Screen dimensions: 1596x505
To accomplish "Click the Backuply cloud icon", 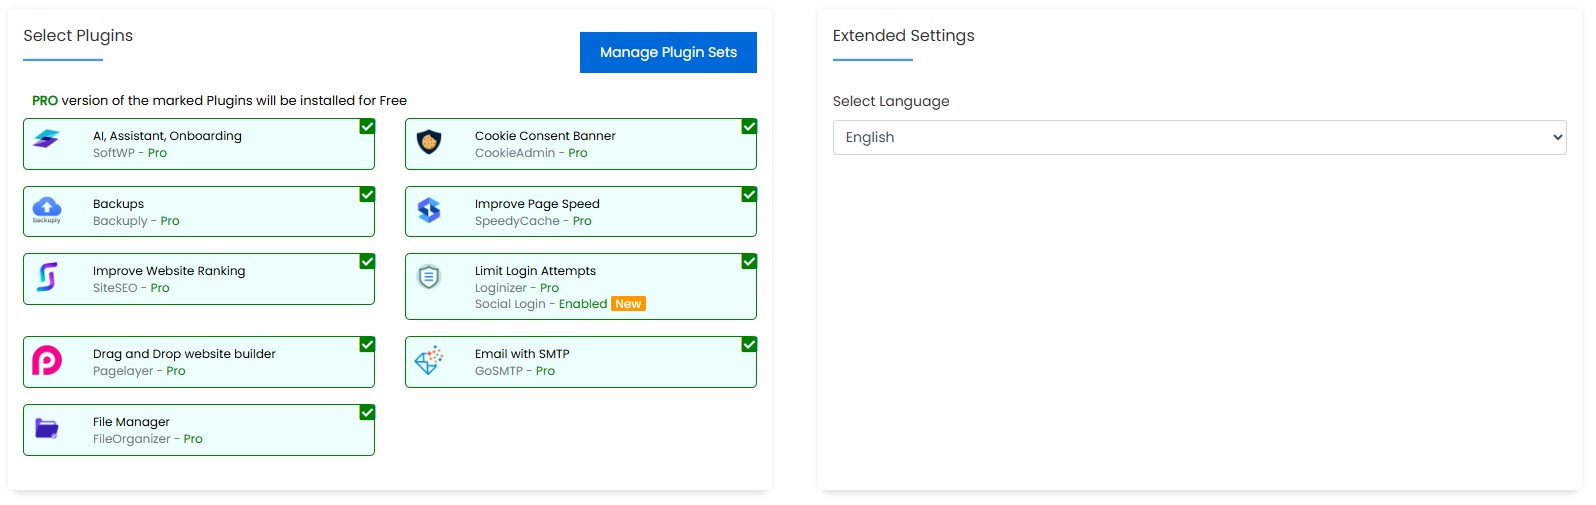I will point(47,210).
